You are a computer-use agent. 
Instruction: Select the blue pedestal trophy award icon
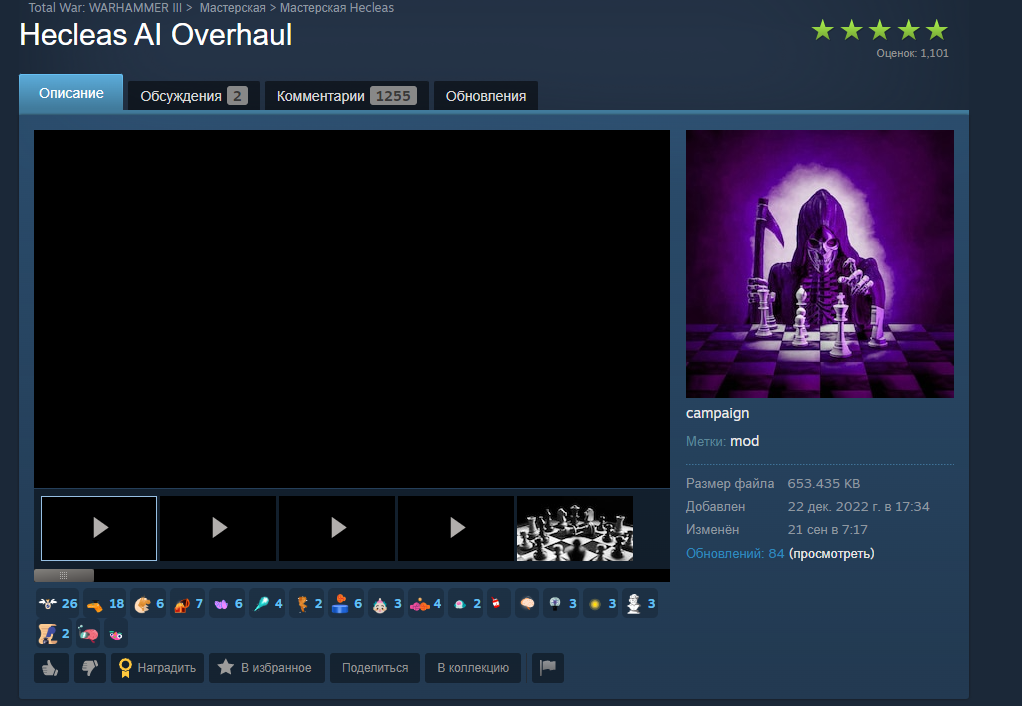[346, 604]
